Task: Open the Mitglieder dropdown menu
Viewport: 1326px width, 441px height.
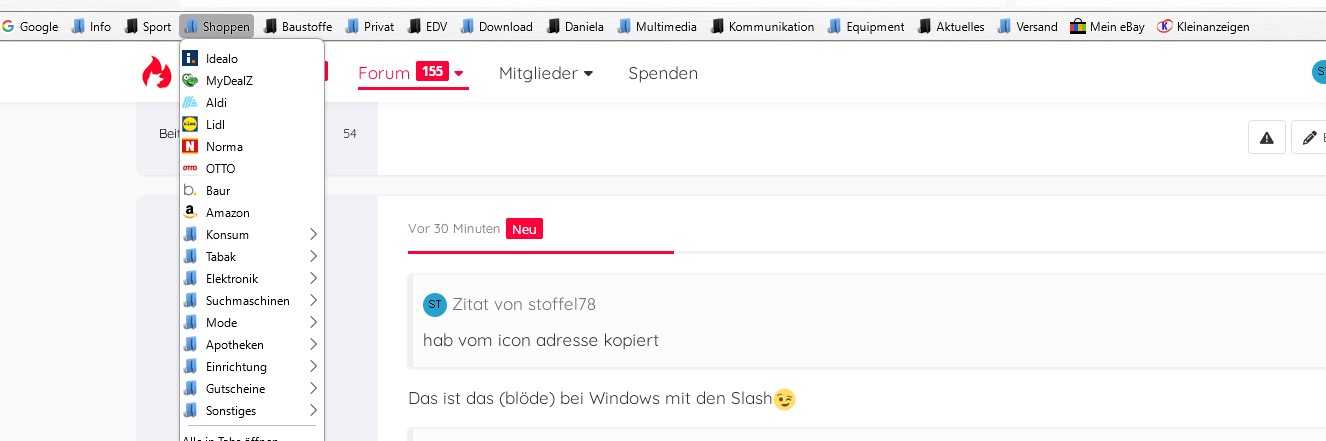Action: [x=546, y=73]
